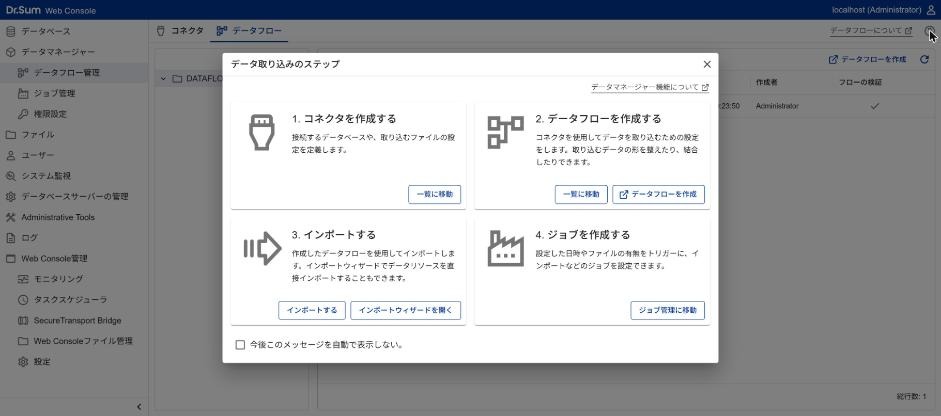Click the タスクスケジューラ clock icon
Screen dimensions: 941x416
(x=23, y=300)
